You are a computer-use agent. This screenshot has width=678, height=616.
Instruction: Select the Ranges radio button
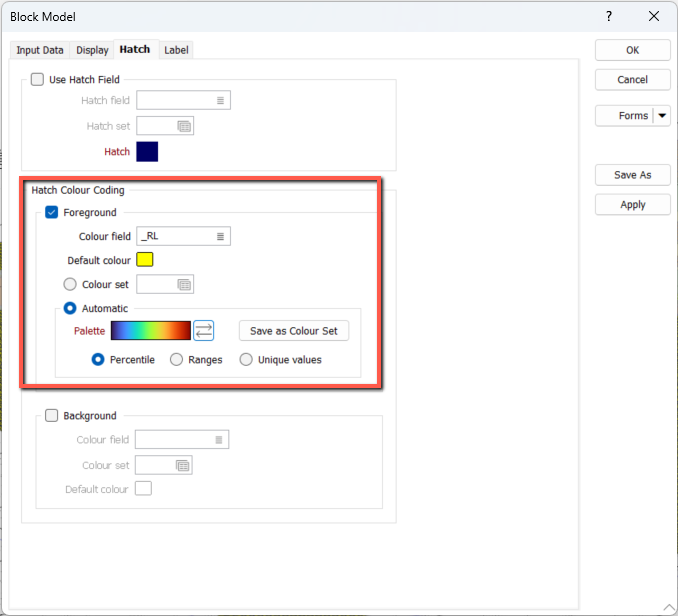click(177, 360)
